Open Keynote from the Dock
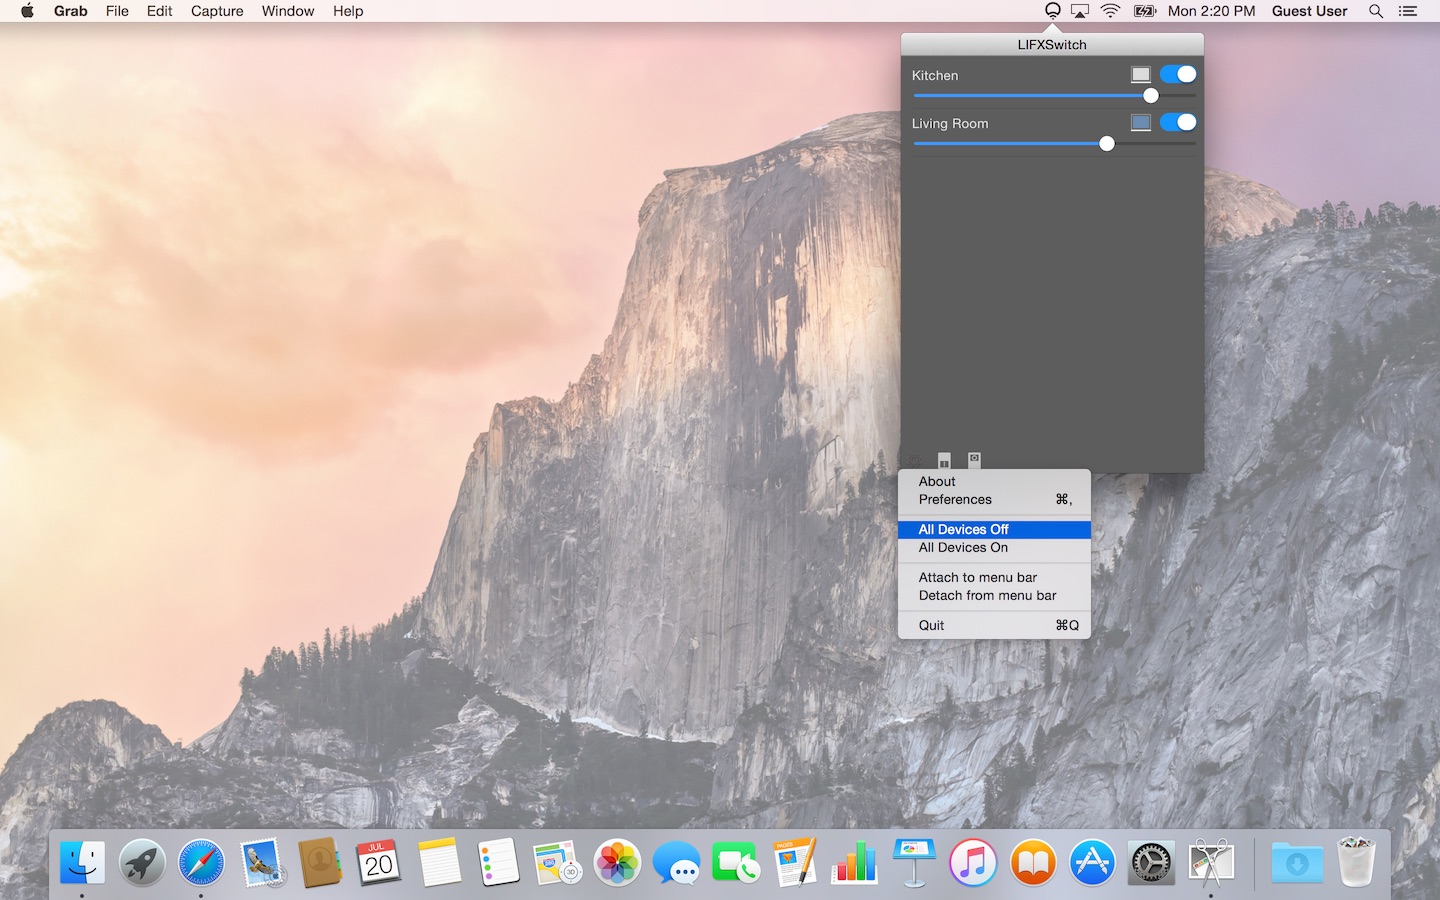 914,862
